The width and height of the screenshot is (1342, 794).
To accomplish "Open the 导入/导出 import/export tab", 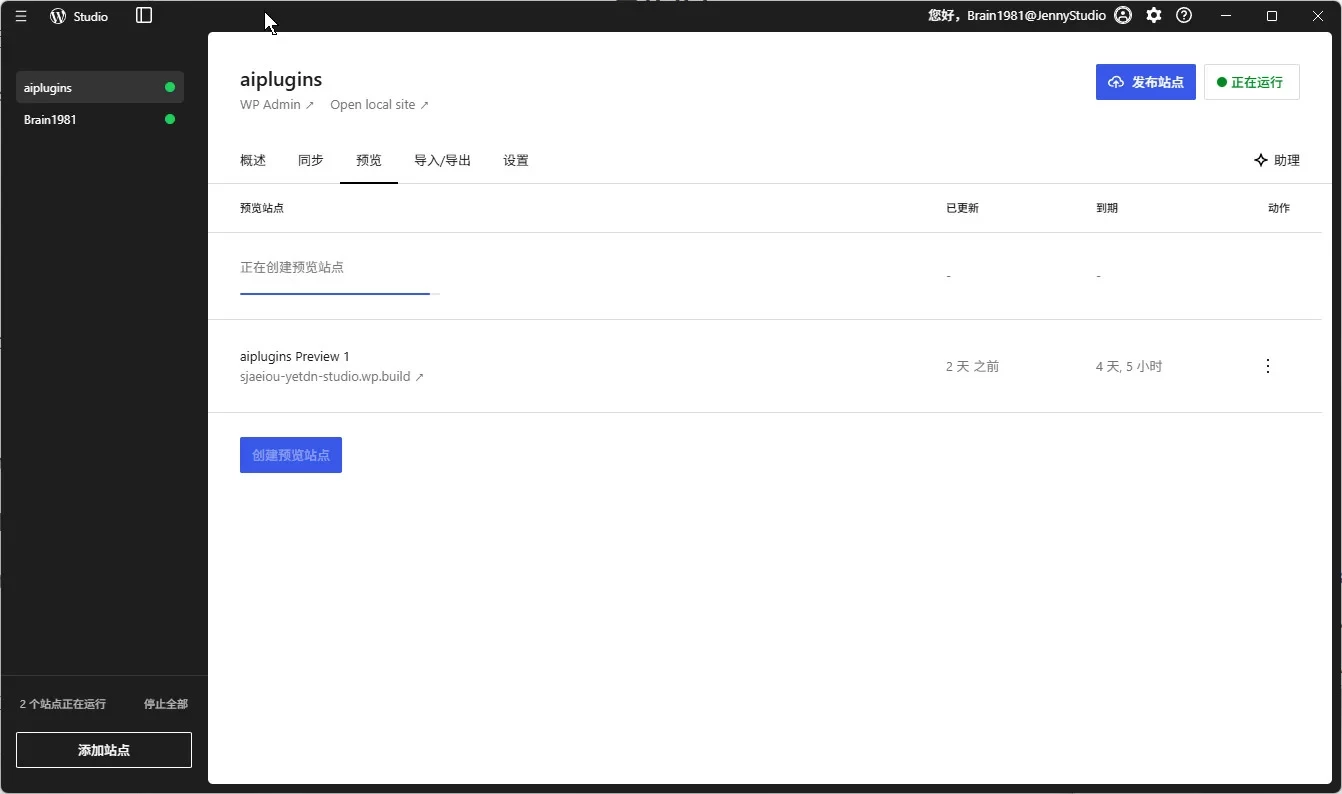I will pyautogui.click(x=442, y=160).
